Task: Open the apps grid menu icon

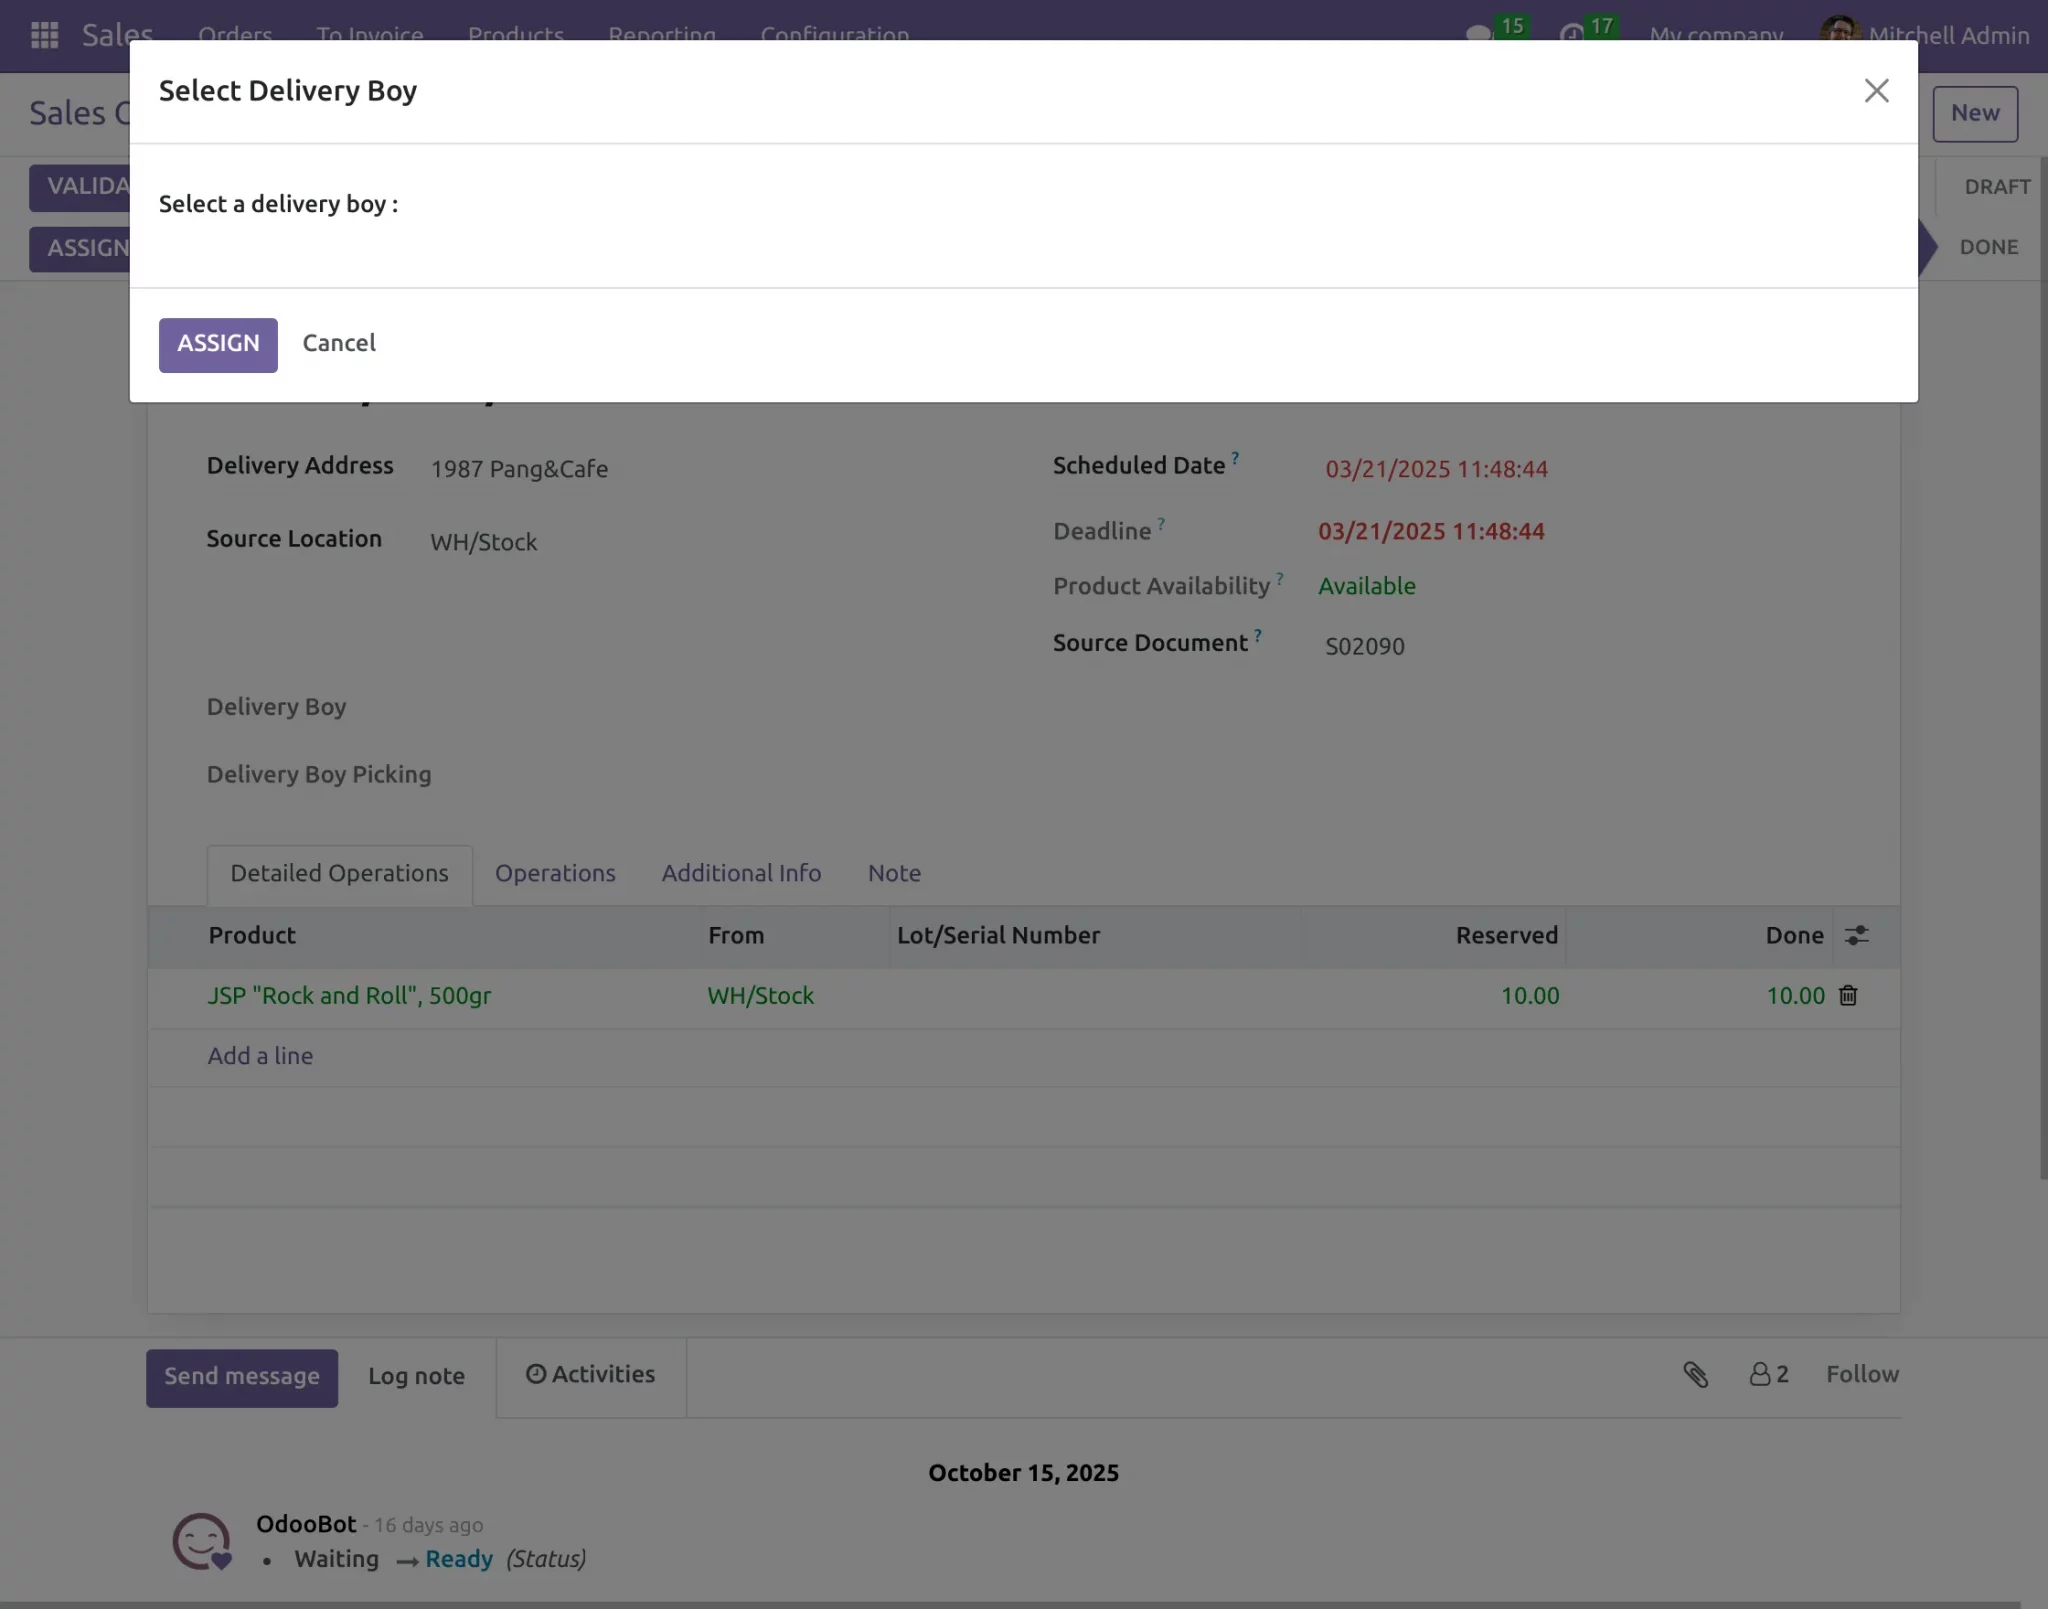Action: (45, 35)
